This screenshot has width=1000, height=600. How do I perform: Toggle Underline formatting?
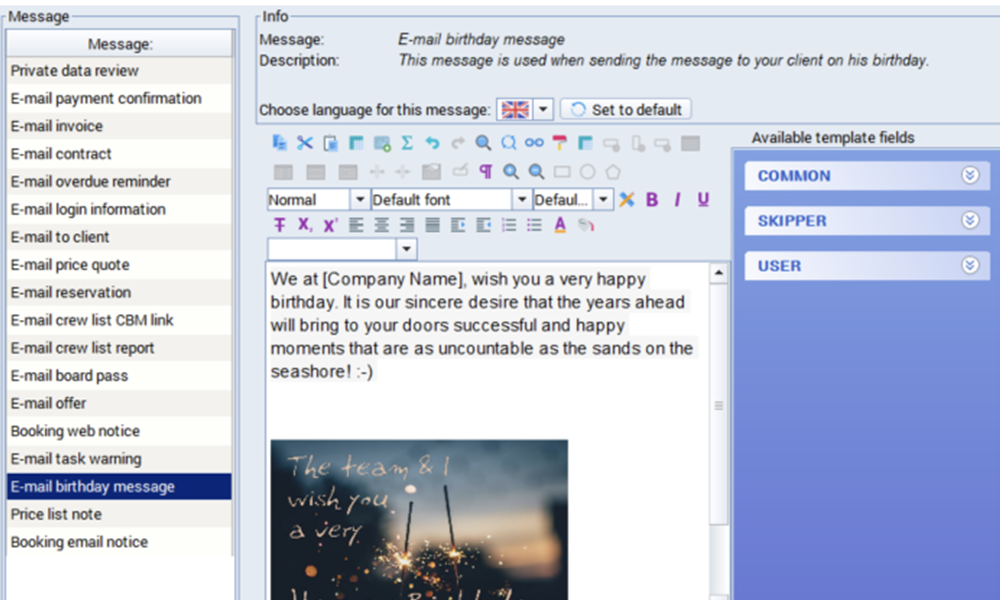703,199
